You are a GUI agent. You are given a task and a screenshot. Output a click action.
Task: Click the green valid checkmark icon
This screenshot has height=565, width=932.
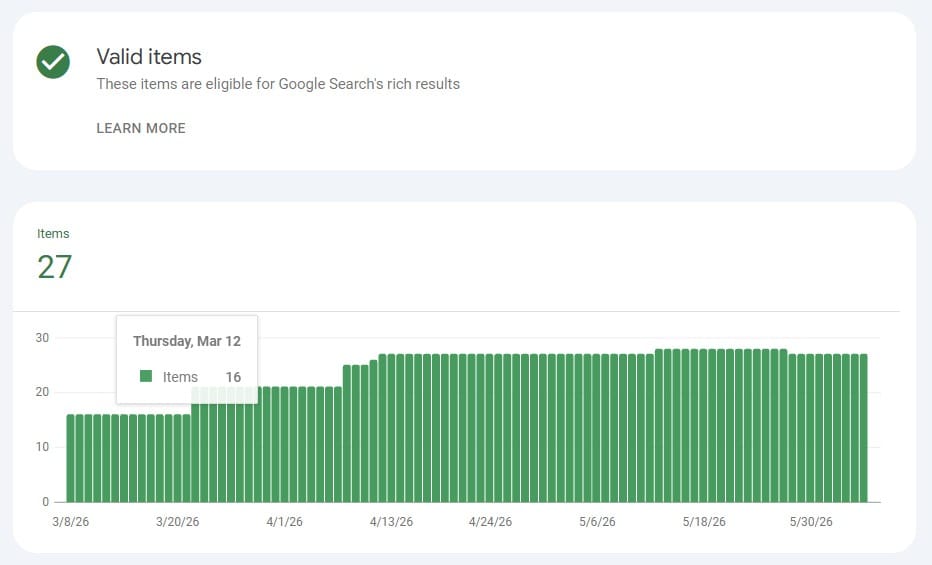click(53, 62)
